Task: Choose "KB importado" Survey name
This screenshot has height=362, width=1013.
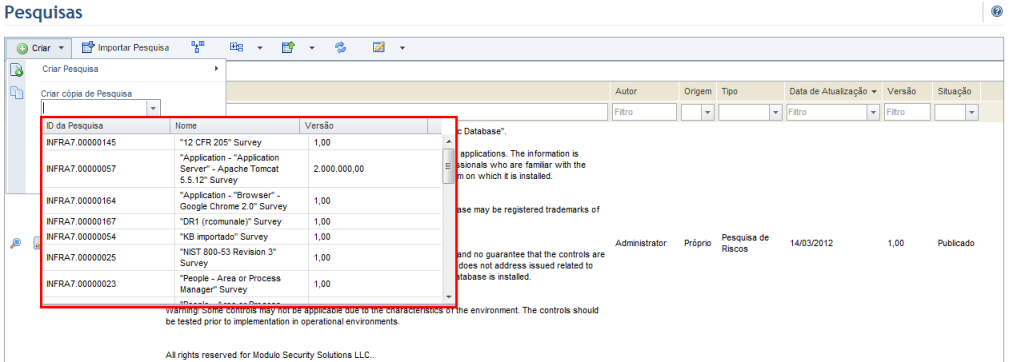Action: click(x=224, y=237)
